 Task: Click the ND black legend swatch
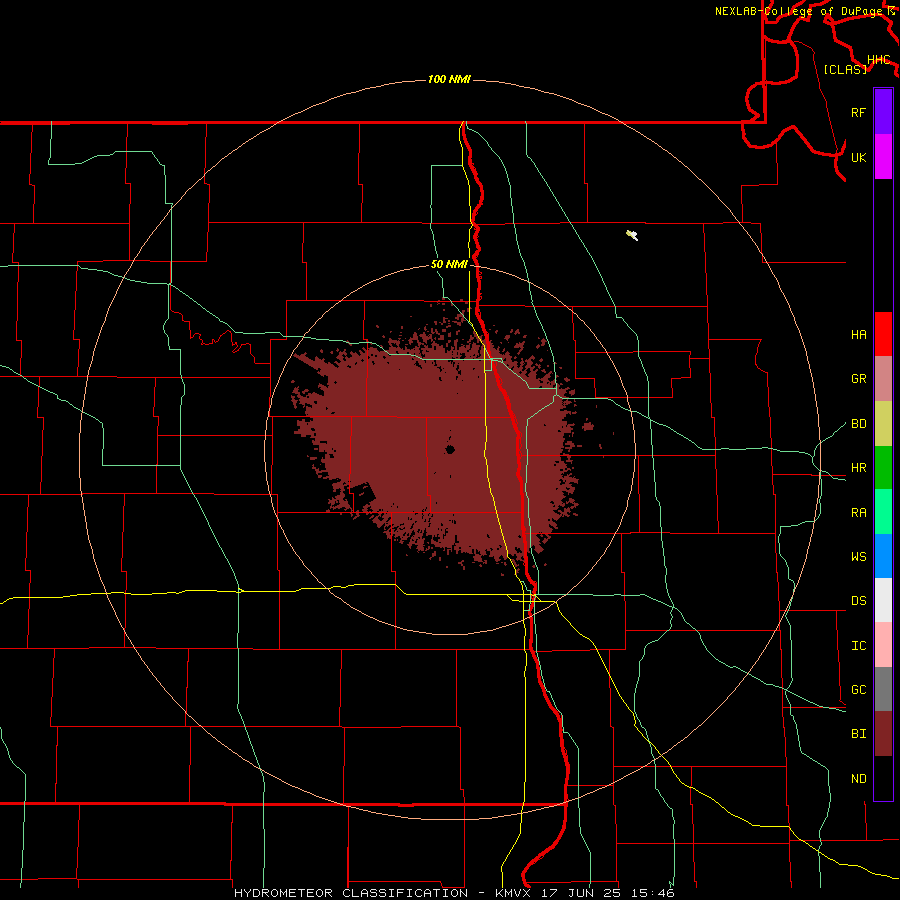(x=883, y=778)
